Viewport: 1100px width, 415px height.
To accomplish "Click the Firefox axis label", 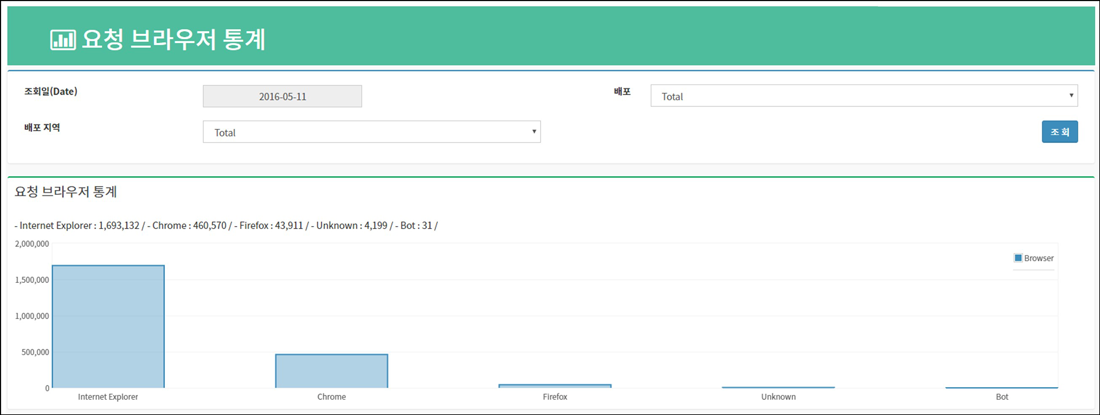I will [x=555, y=397].
